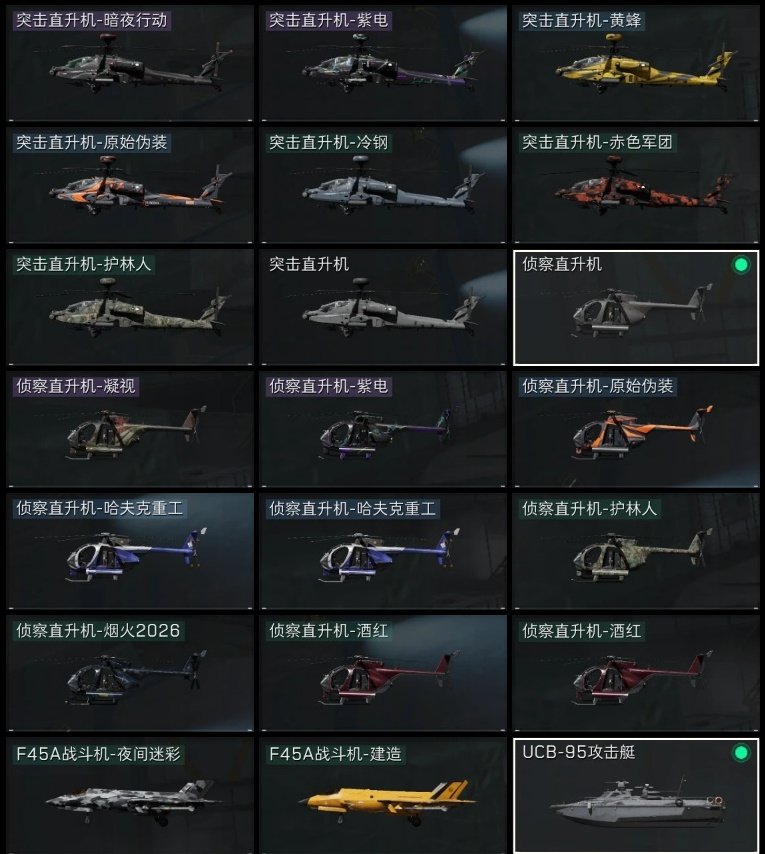Select the 侦察直升机-护林人 camo helicopter

click(636, 551)
